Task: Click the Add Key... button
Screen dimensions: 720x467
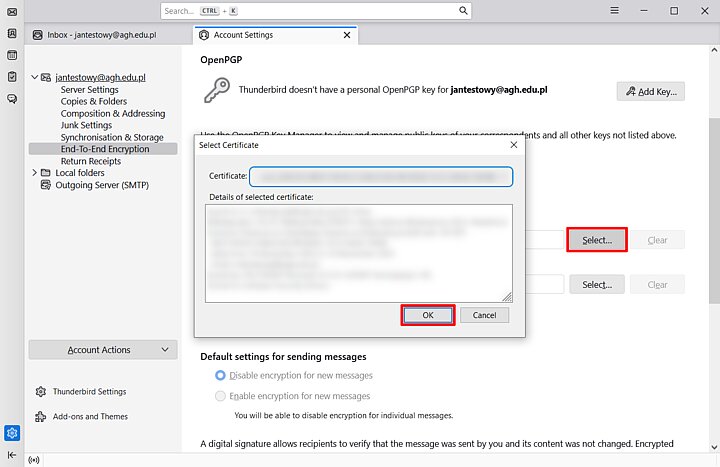Action: [x=651, y=91]
